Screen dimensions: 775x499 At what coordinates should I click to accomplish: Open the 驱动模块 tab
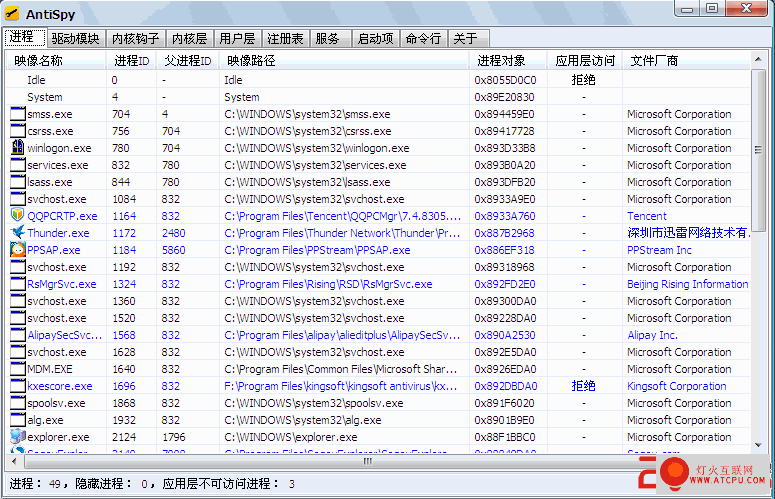[76, 39]
